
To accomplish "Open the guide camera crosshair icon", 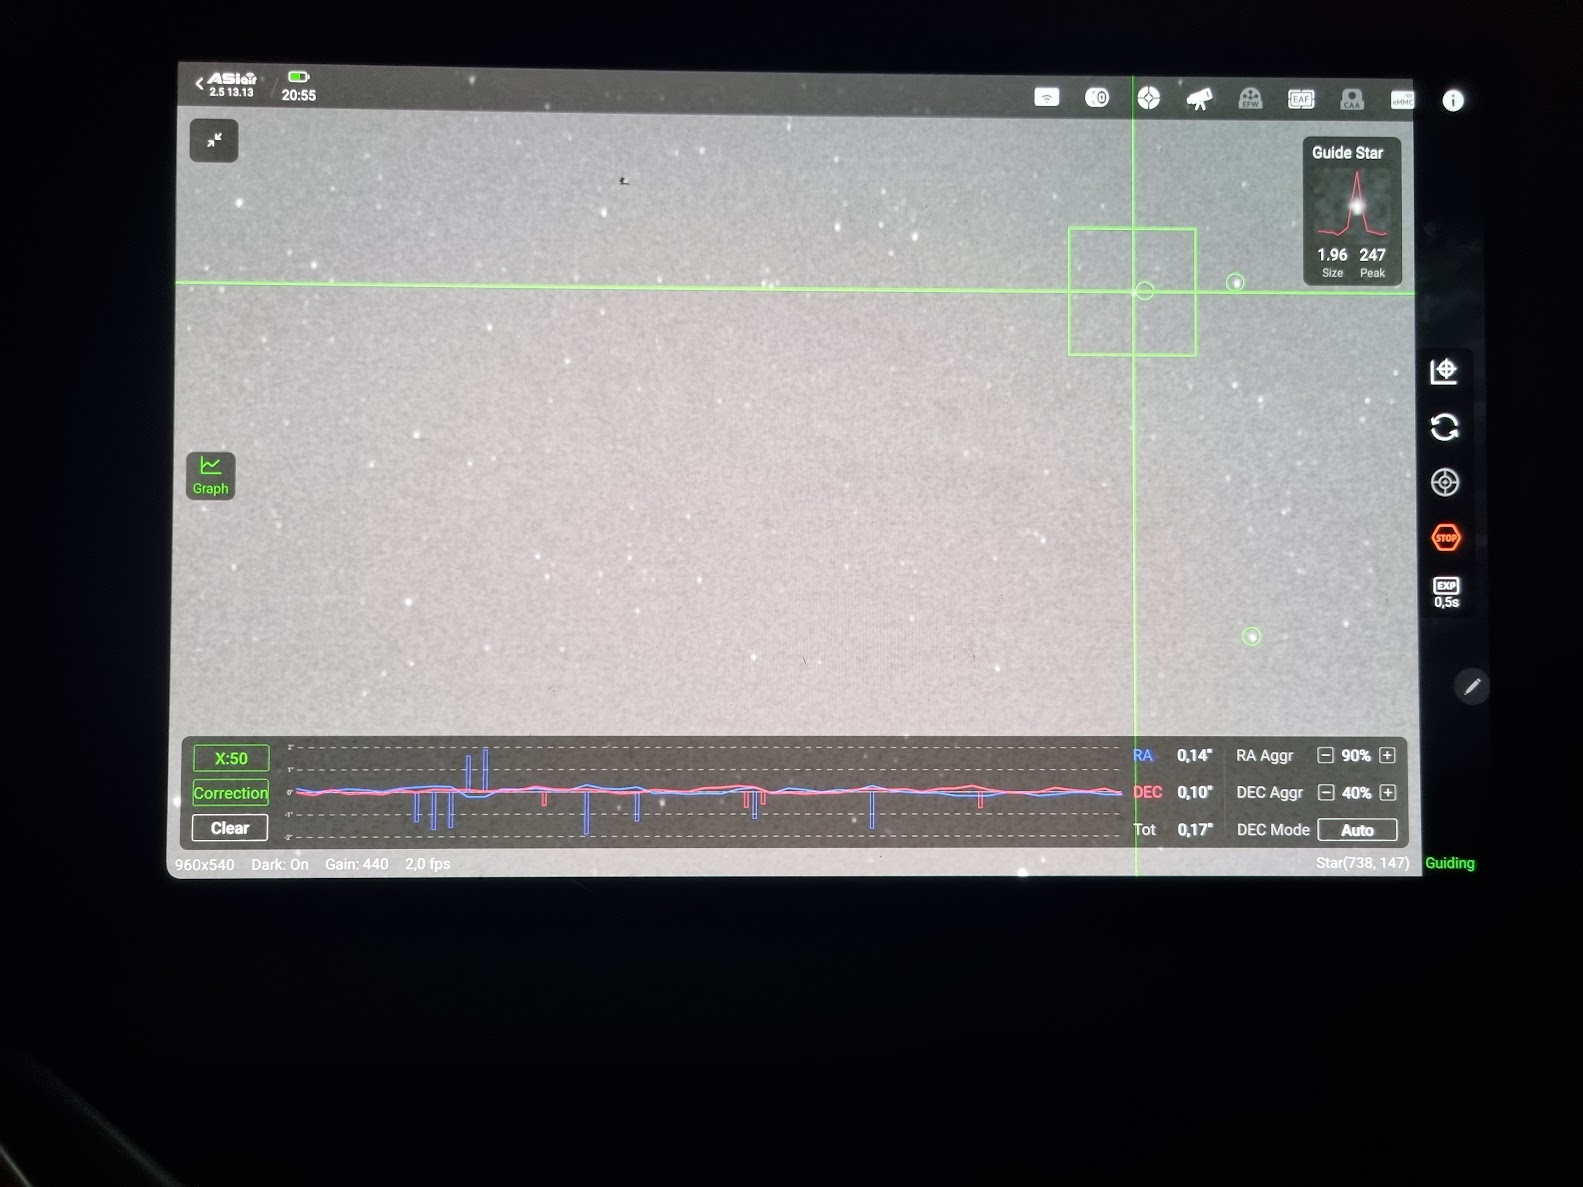I will point(1148,98).
